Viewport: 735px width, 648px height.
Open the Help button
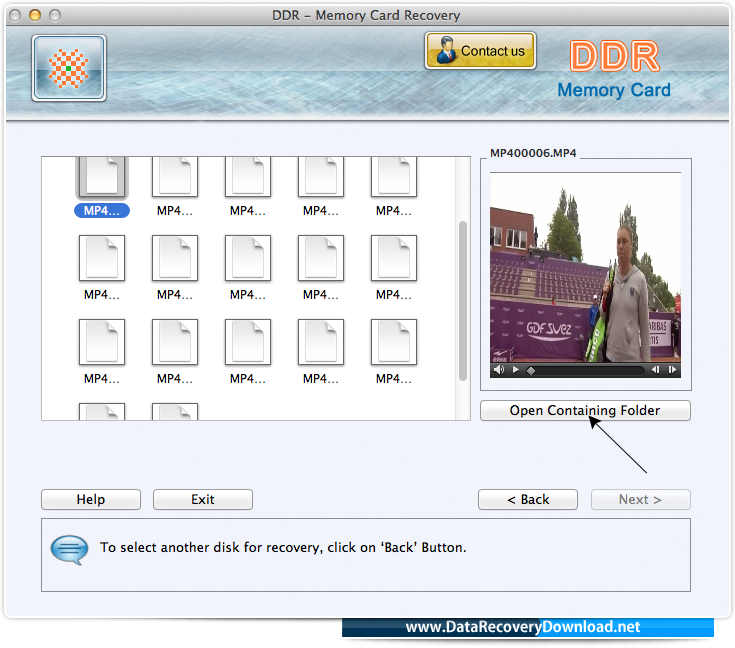[x=91, y=499]
